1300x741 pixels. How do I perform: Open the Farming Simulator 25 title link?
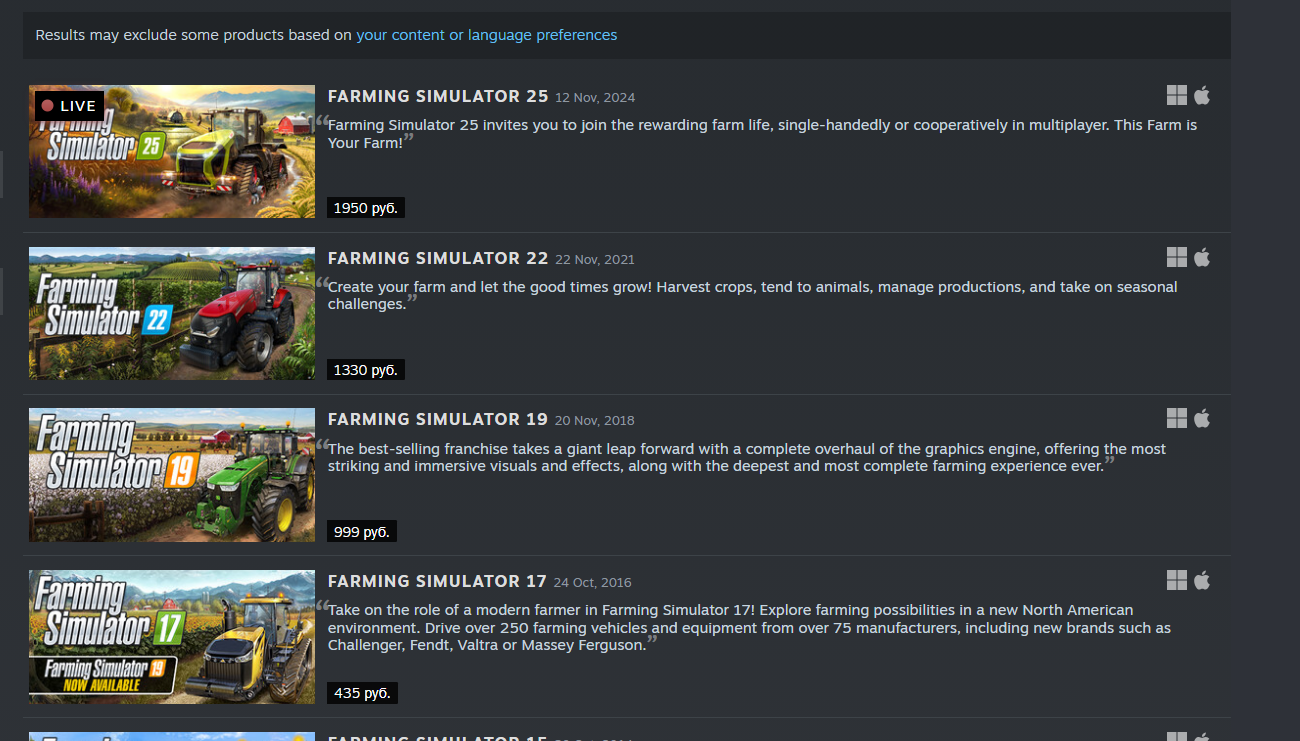point(438,96)
